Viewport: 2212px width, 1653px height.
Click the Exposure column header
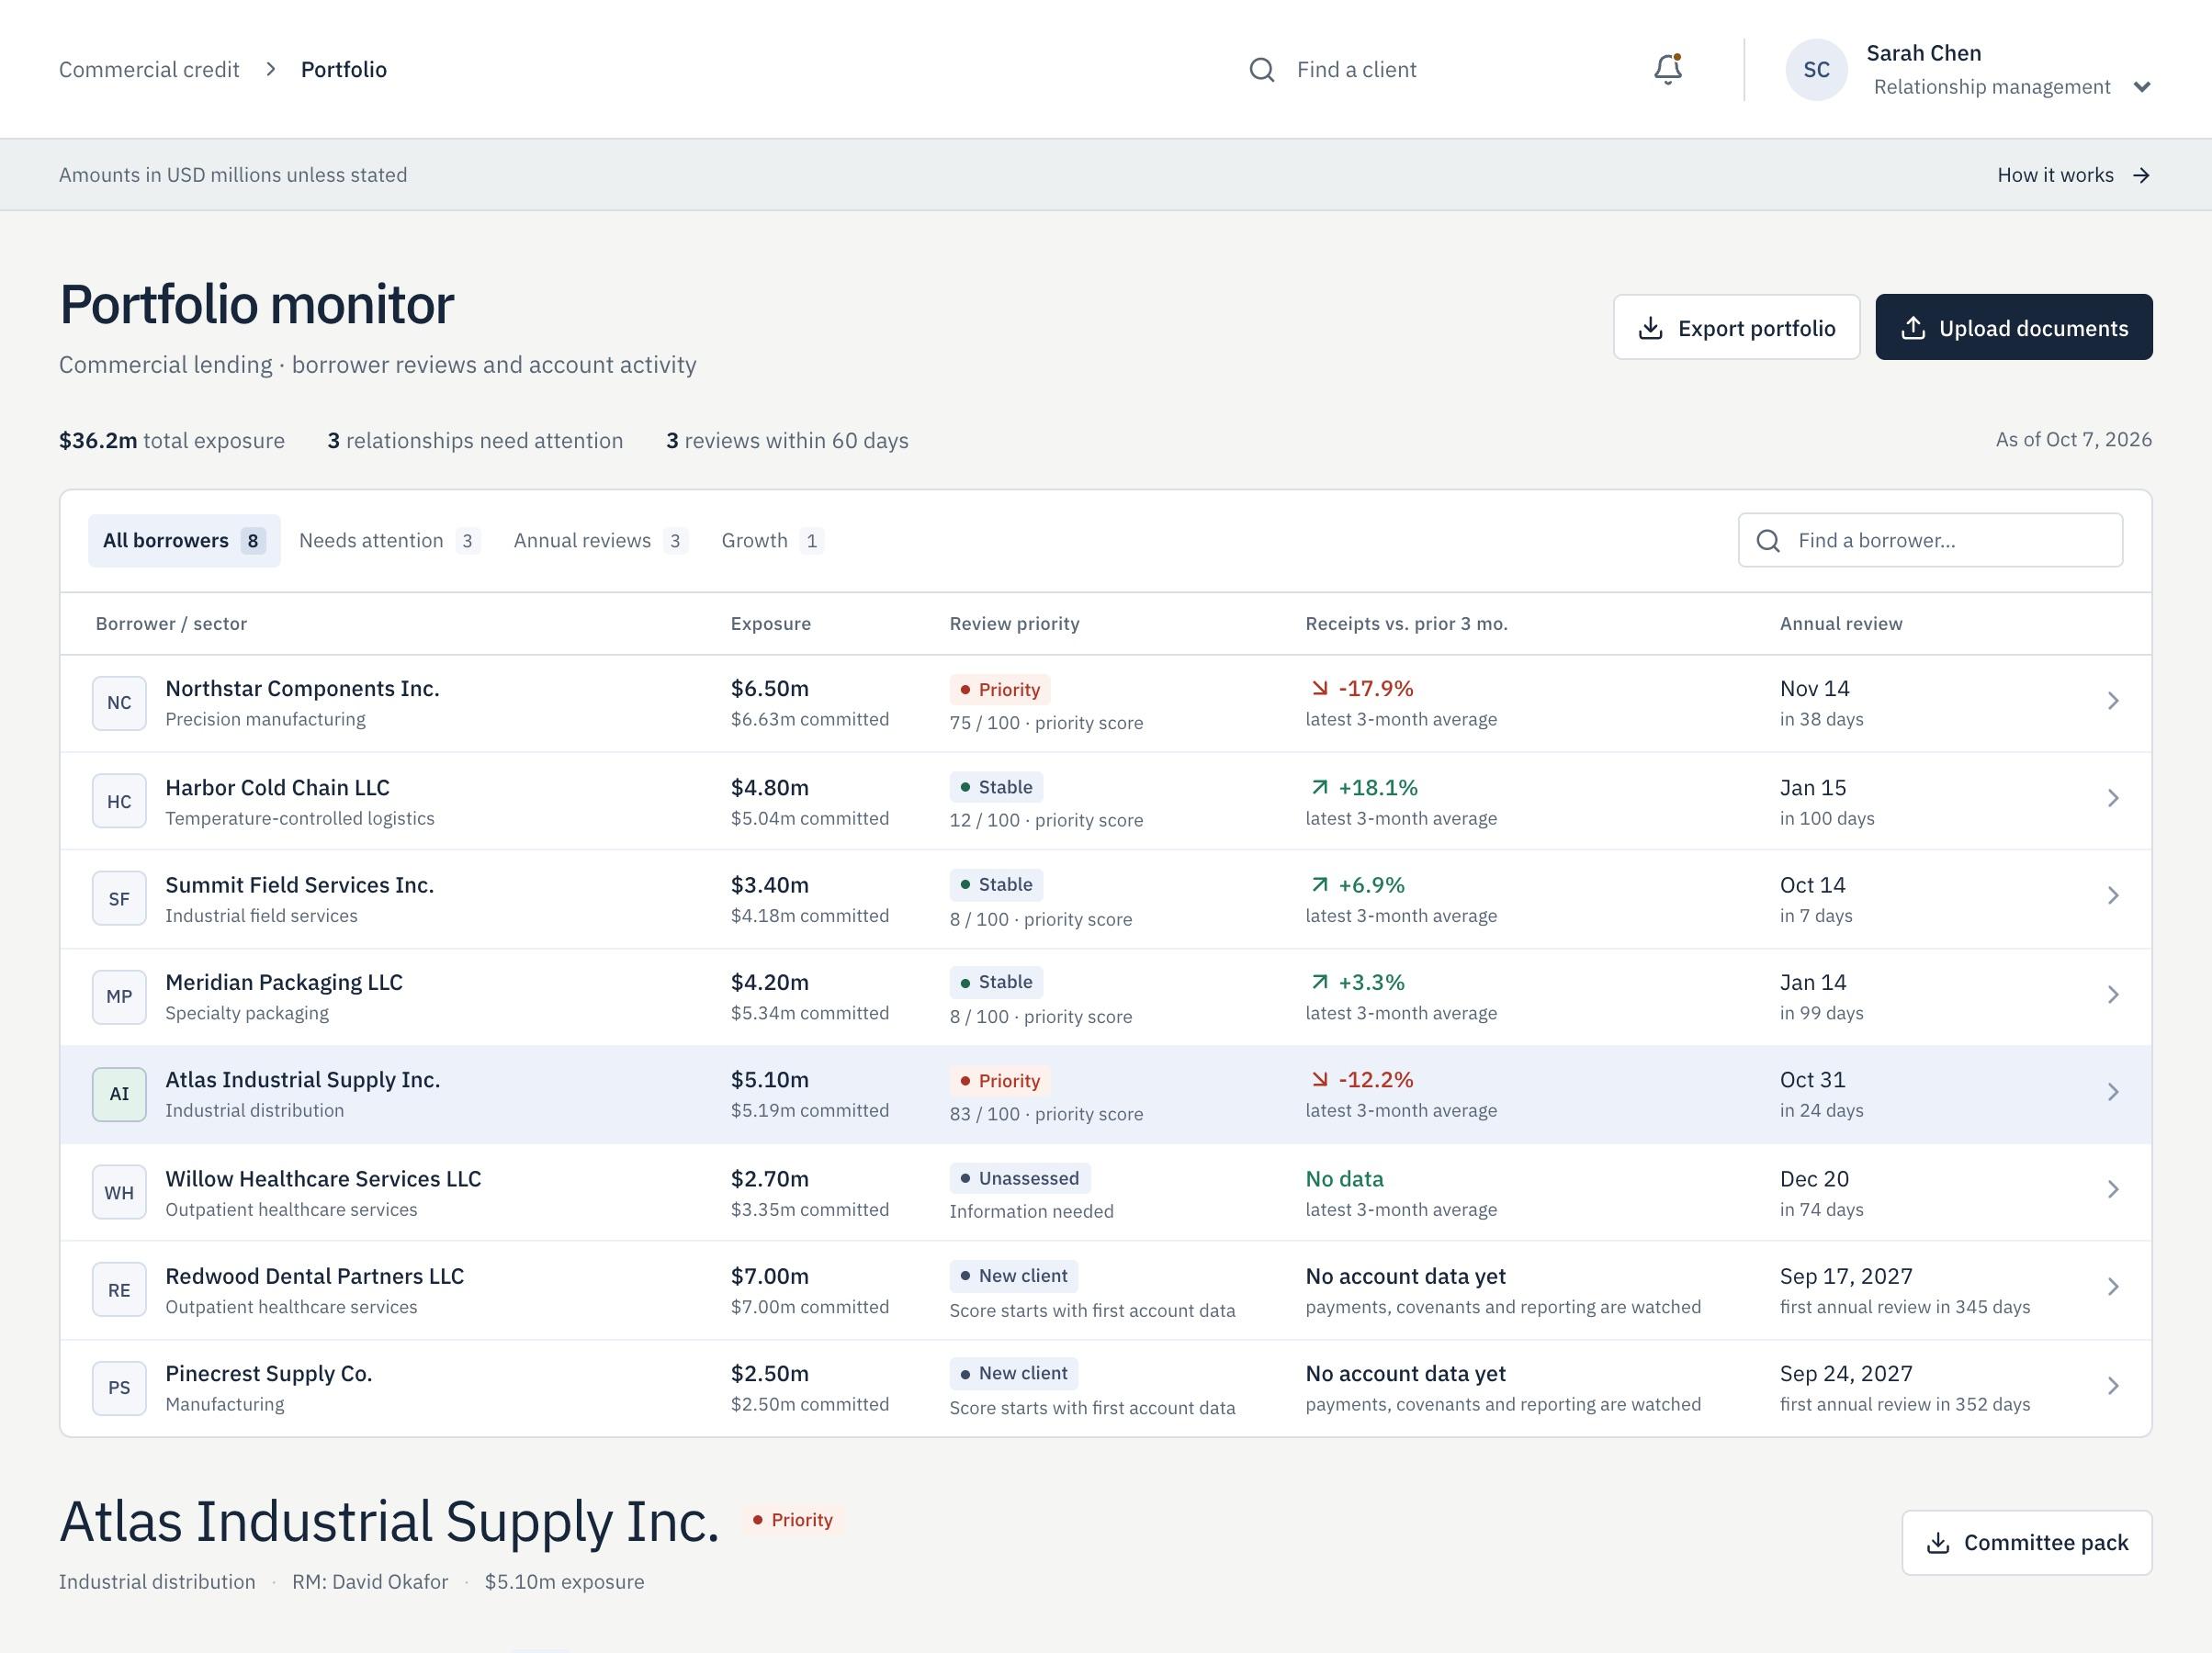[x=770, y=624]
